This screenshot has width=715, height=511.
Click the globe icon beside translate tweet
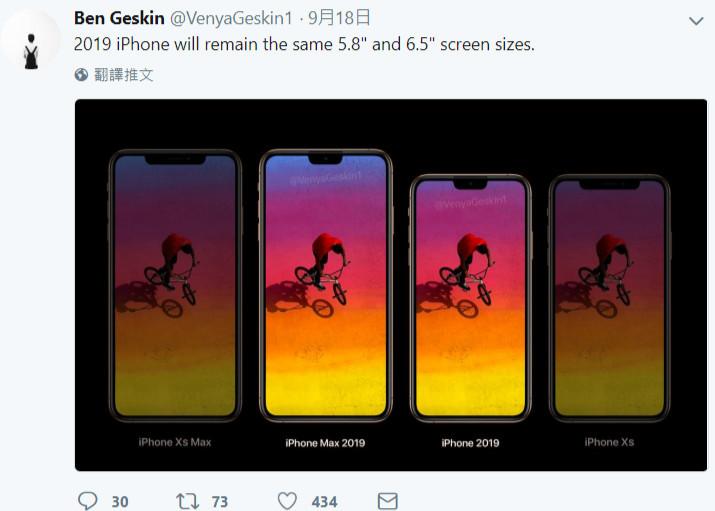pos(81,74)
